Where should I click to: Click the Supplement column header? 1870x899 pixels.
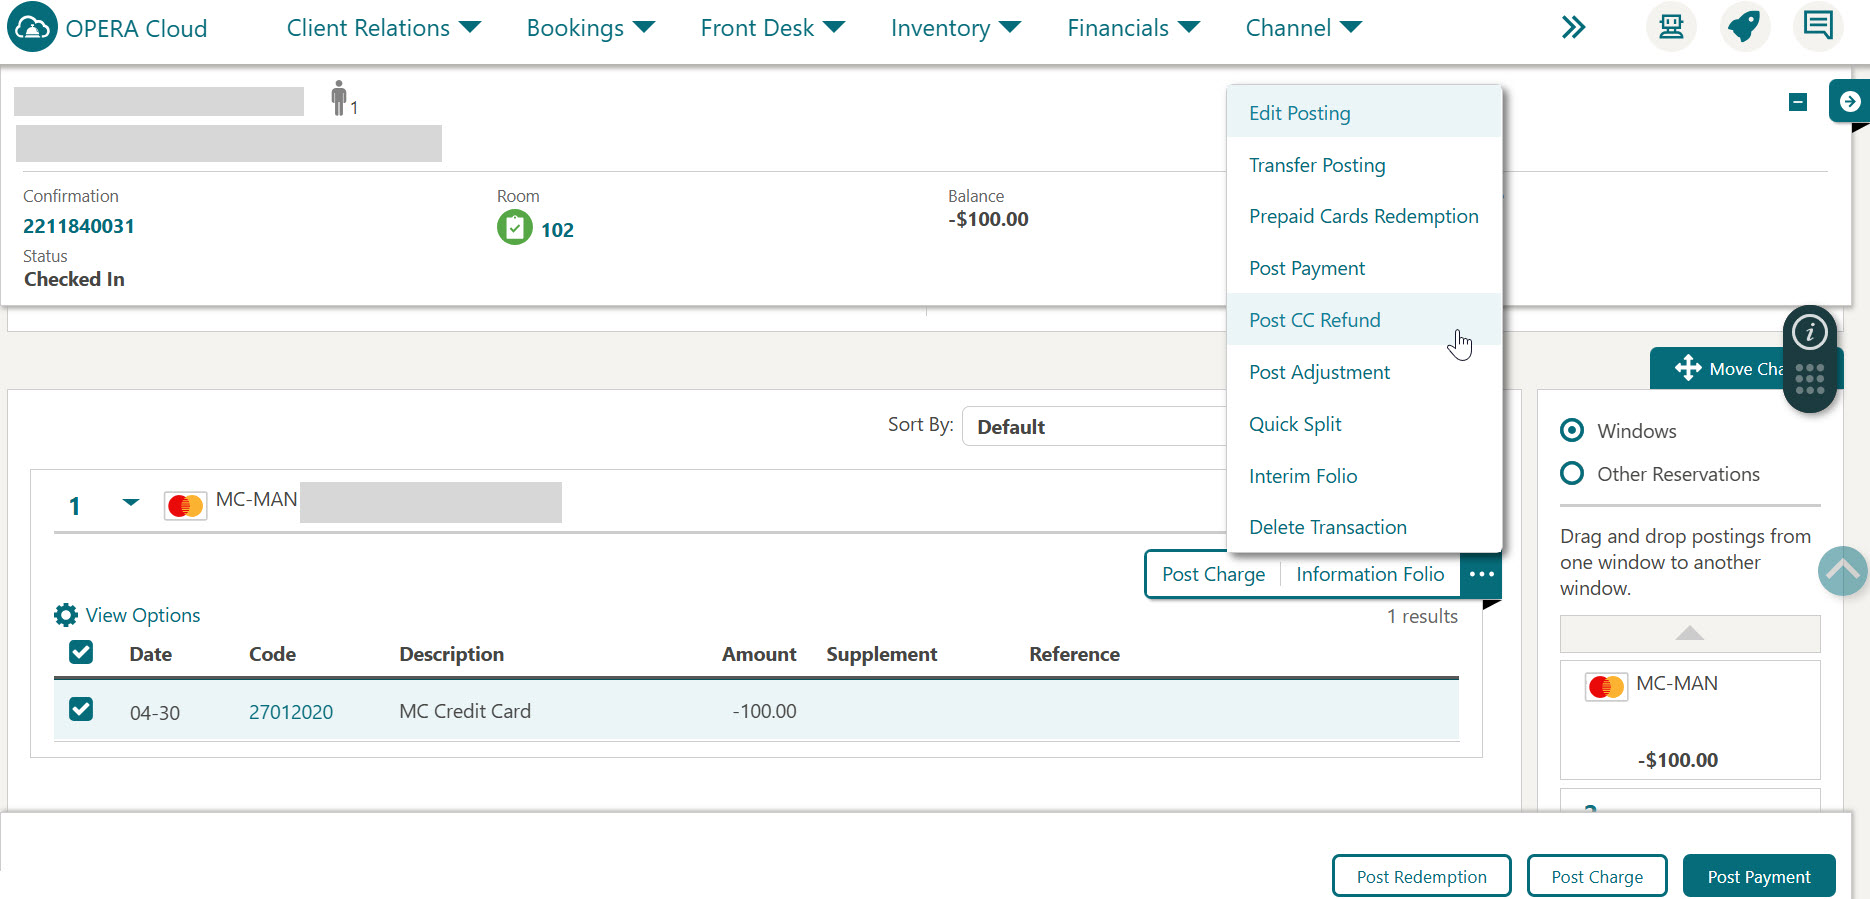point(882,654)
